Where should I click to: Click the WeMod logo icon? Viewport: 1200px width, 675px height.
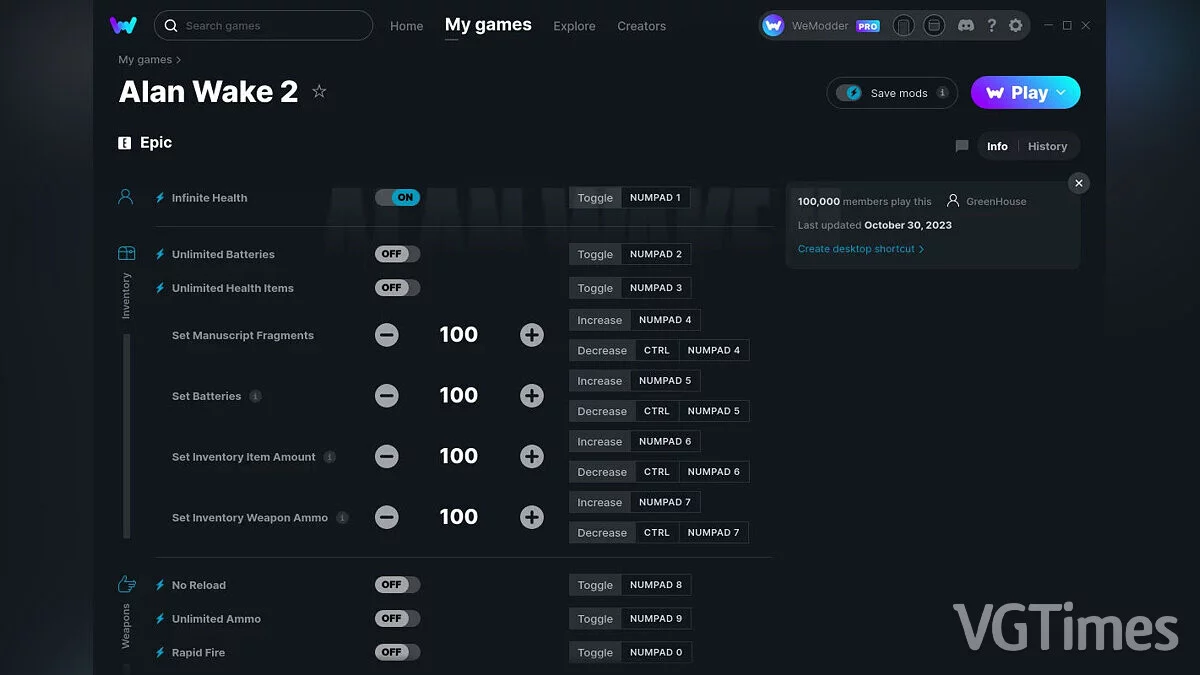(x=123, y=25)
